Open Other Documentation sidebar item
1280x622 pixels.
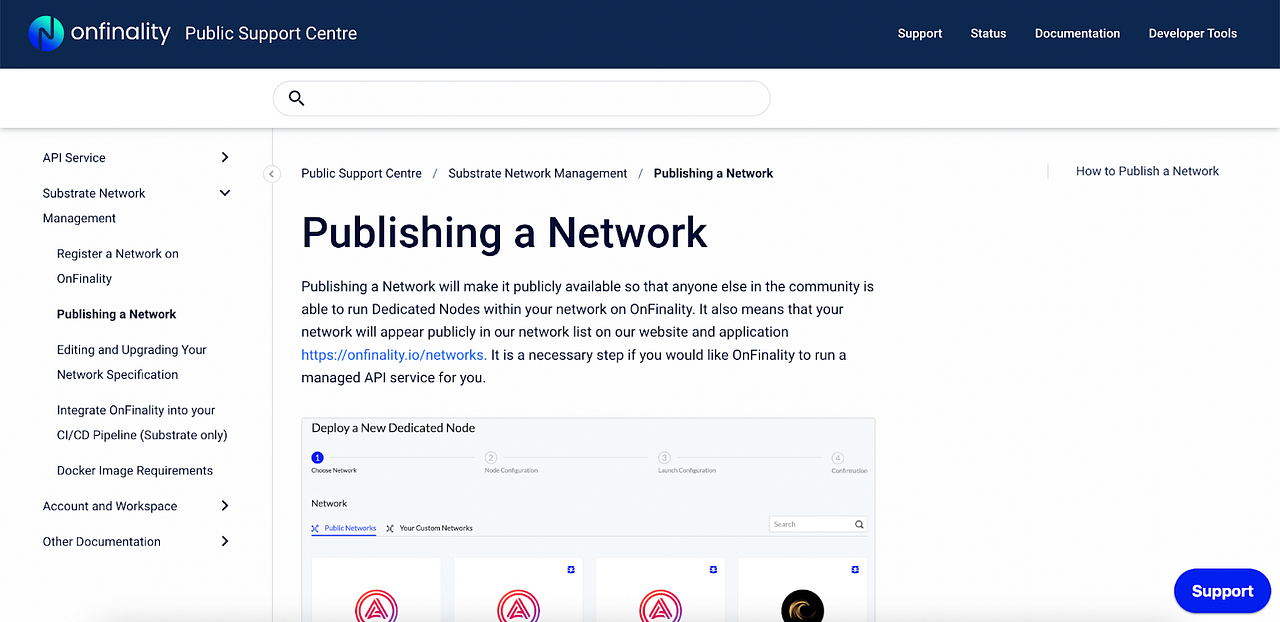coord(102,541)
